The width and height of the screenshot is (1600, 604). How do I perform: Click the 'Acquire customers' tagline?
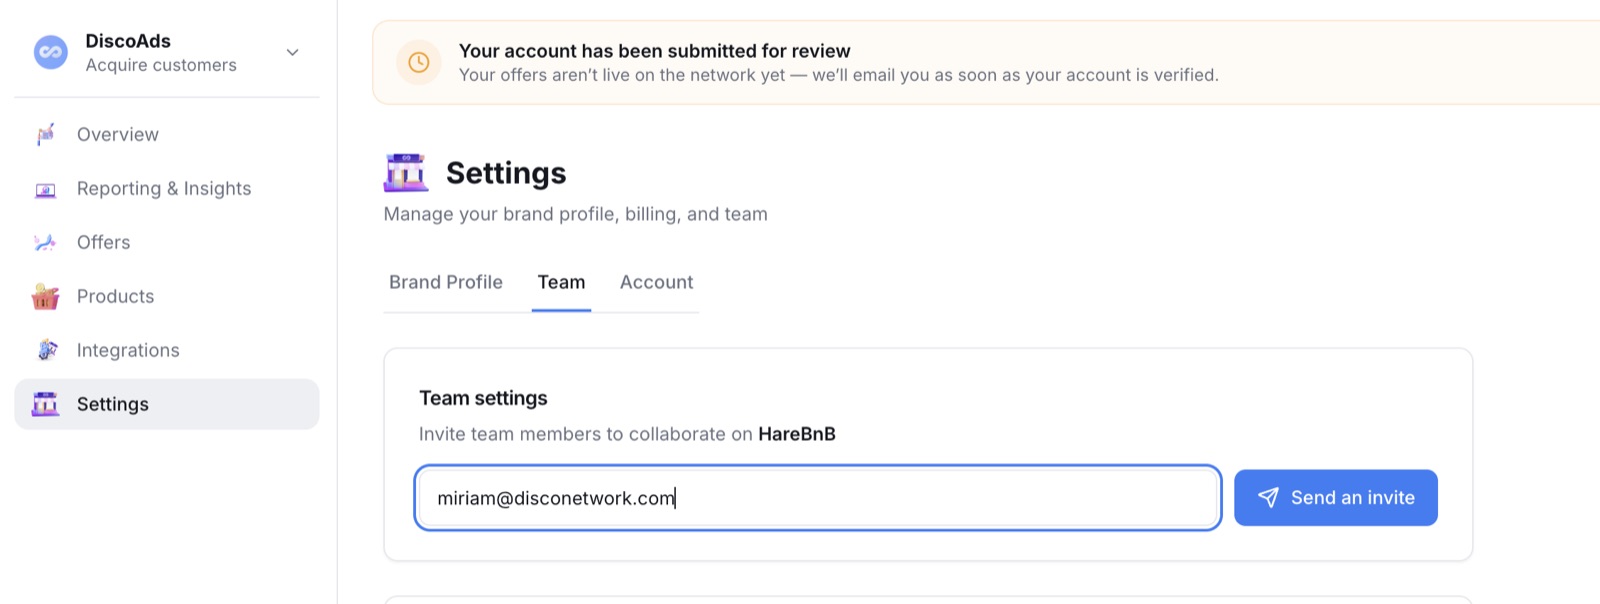(161, 65)
